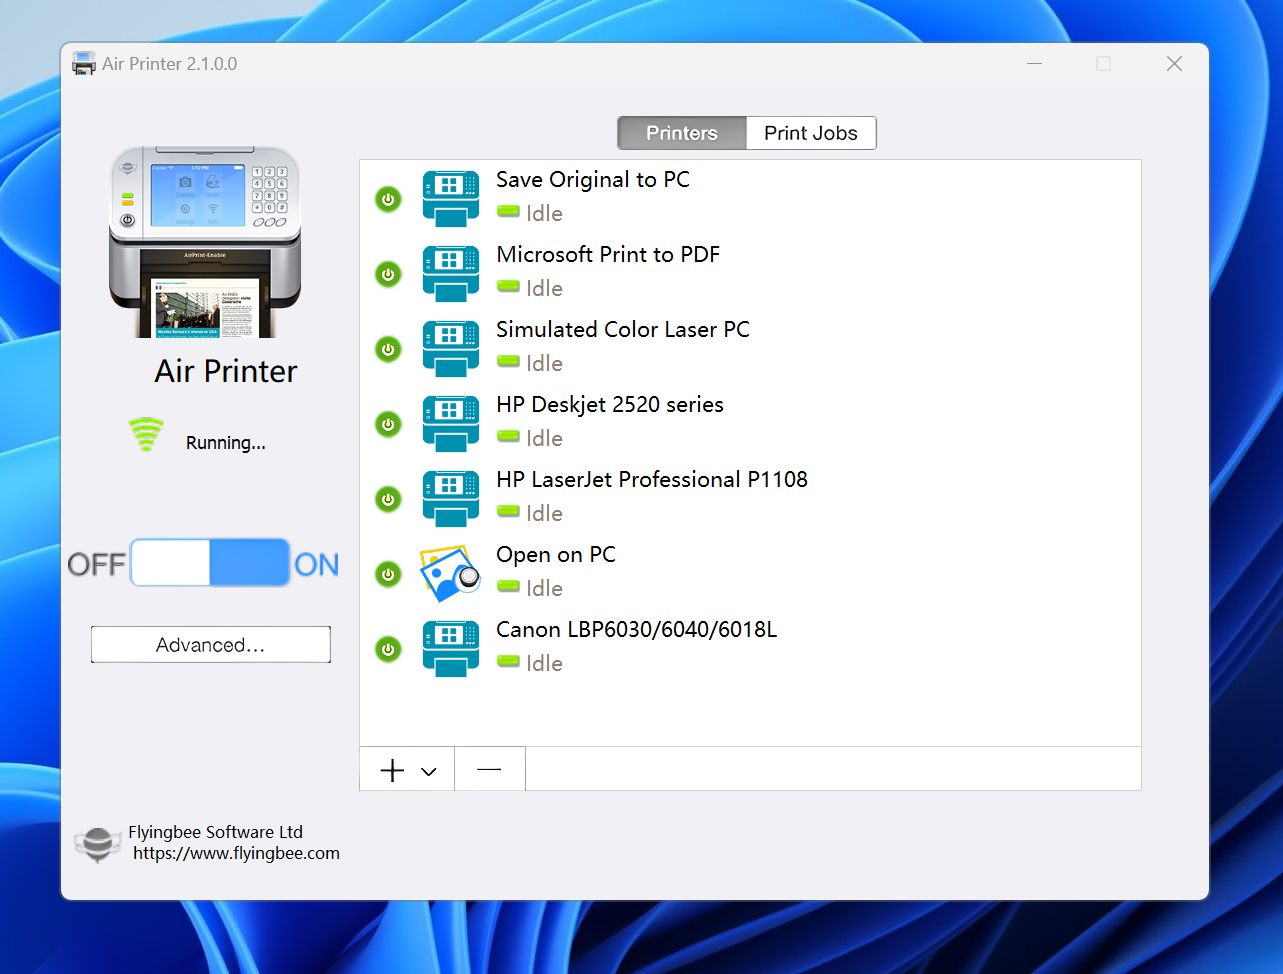Click the Flyingbee Software bee logo
Image resolution: width=1283 pixels, height=974 pixels.
98,844
